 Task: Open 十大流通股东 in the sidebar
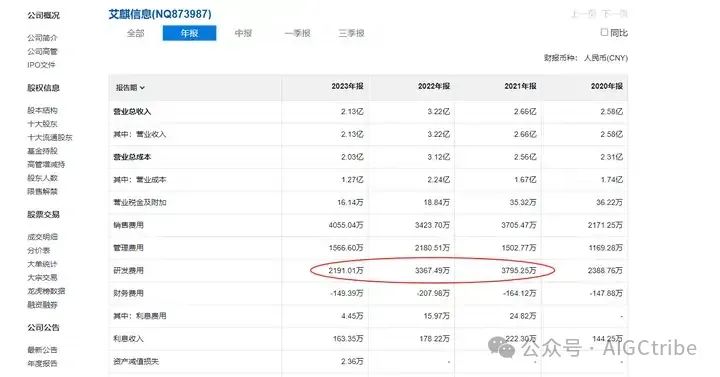[x=50, y=137]
